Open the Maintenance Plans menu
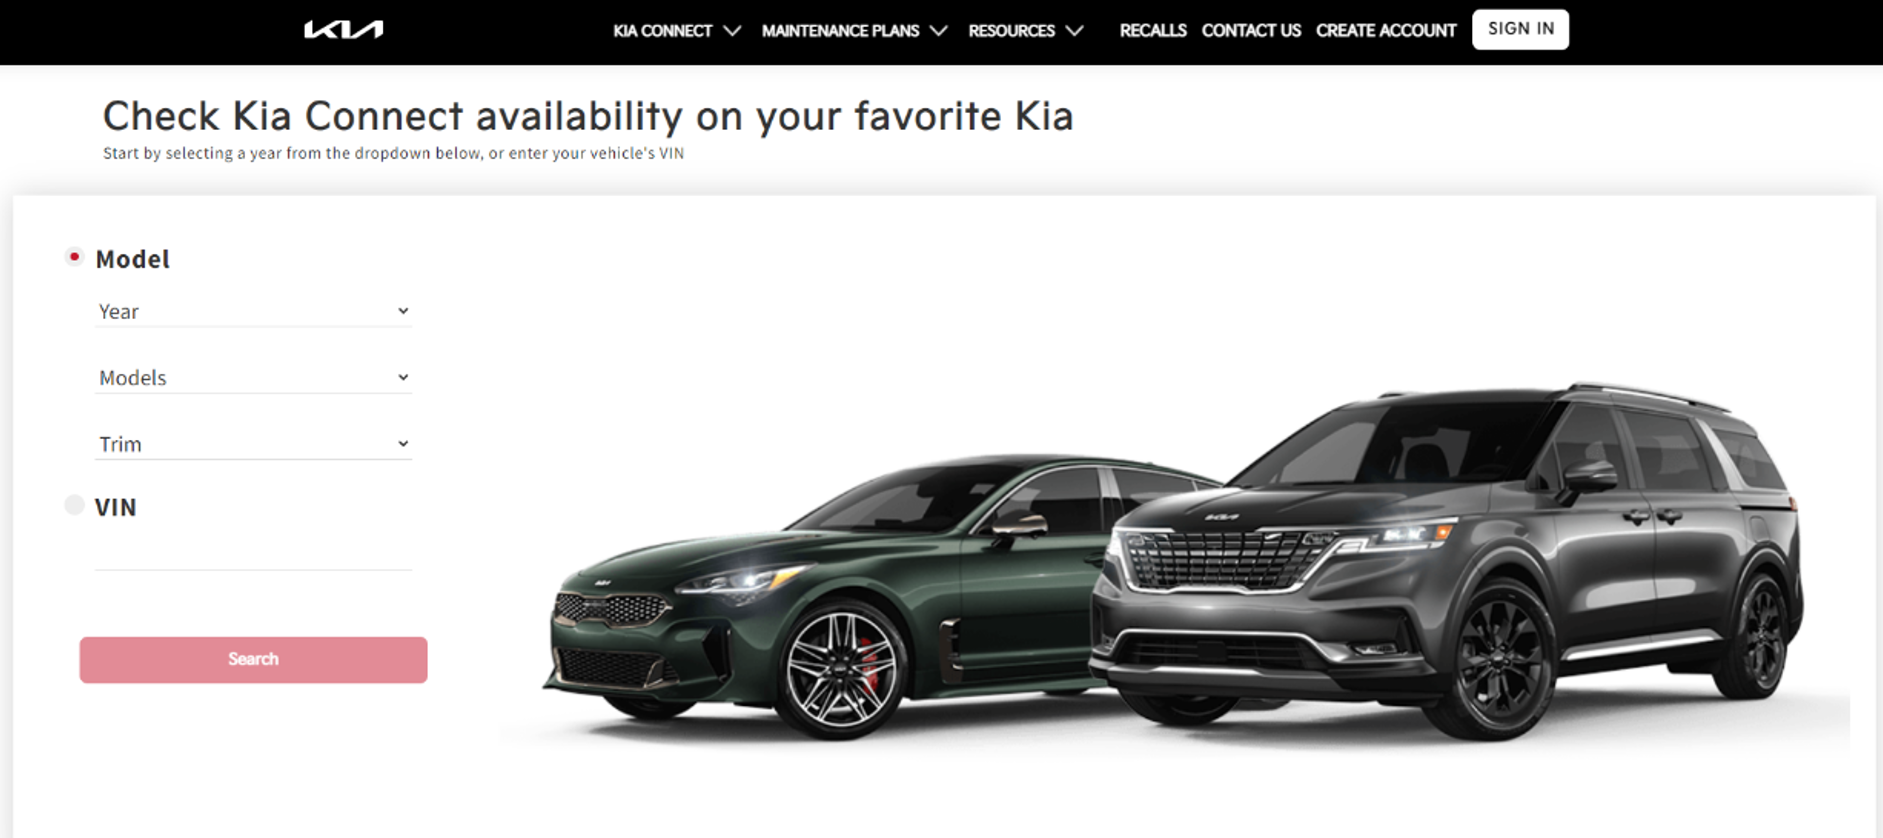The image size is (1883, 838). click(x=840, y=31)
